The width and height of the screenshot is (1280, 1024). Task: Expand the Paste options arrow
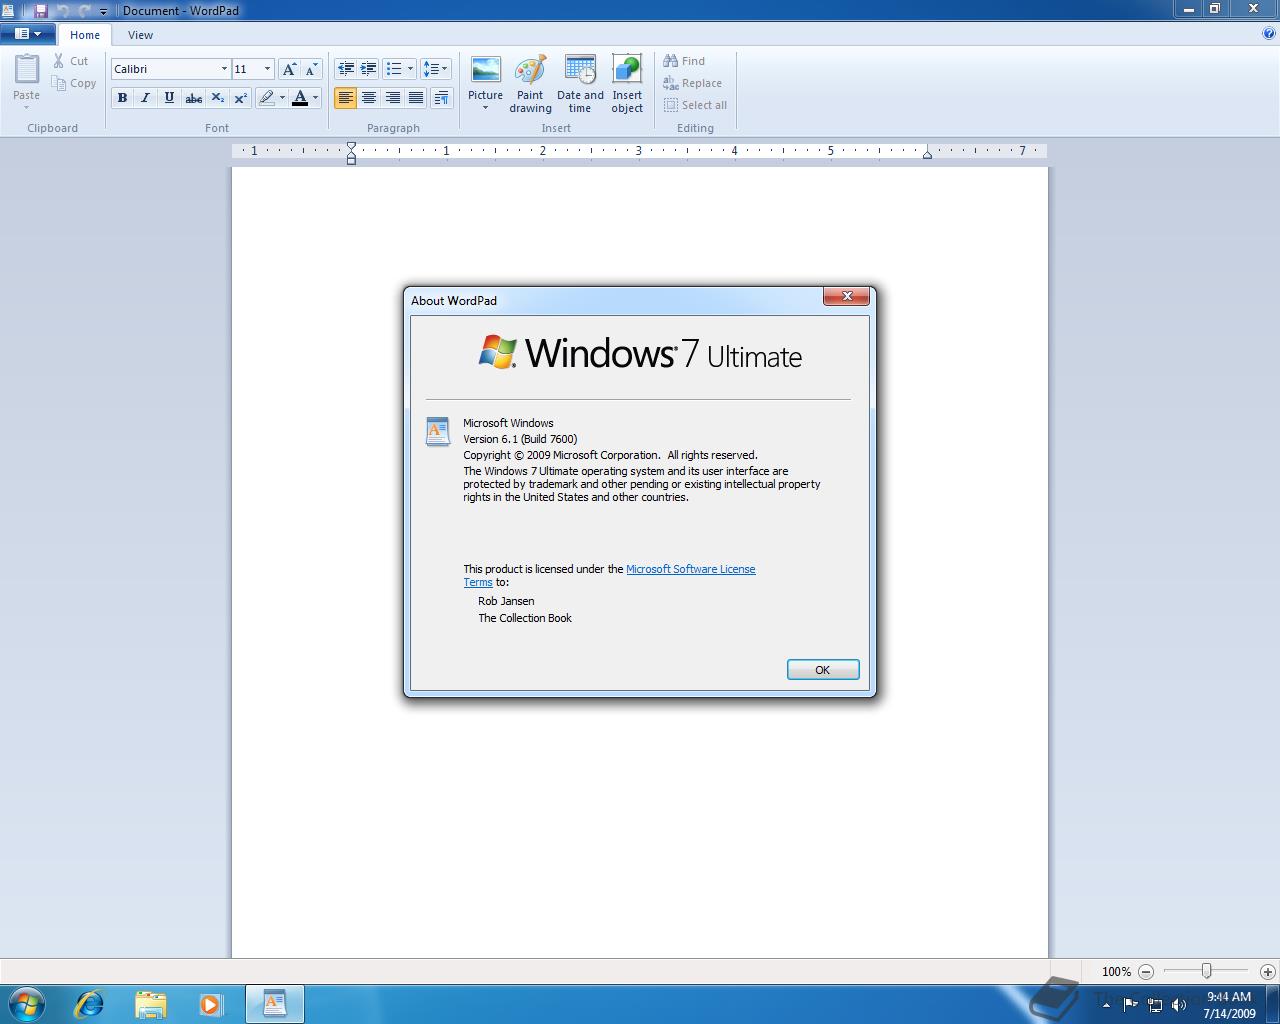[x=26, y=107]
